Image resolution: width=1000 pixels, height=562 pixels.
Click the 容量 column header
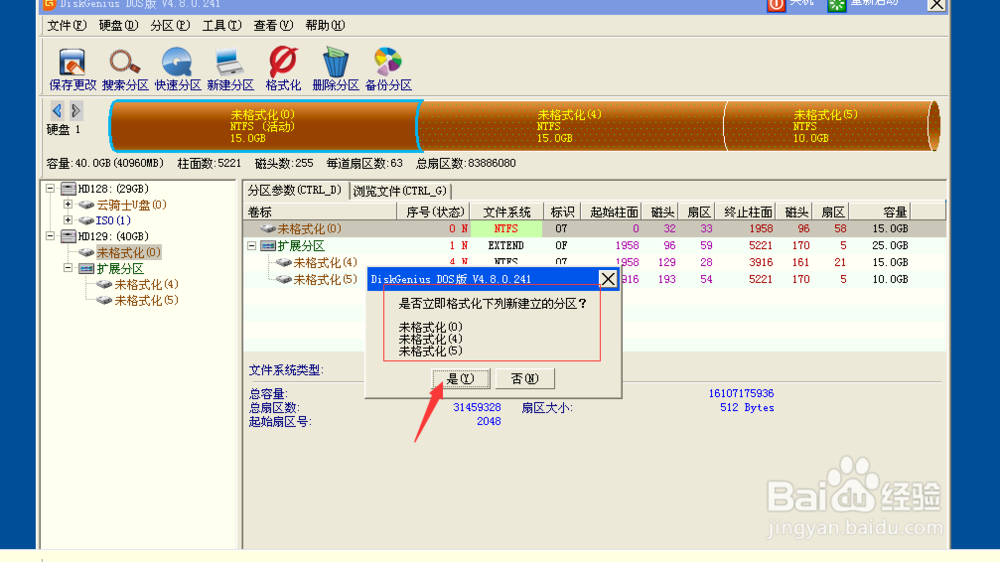tap(880, 212)
